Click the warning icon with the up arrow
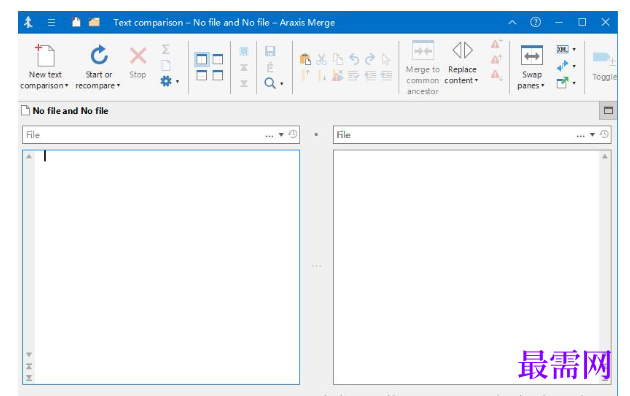This screenshot has height=396, width=630. pyautogui.click(x=497, y=59)
